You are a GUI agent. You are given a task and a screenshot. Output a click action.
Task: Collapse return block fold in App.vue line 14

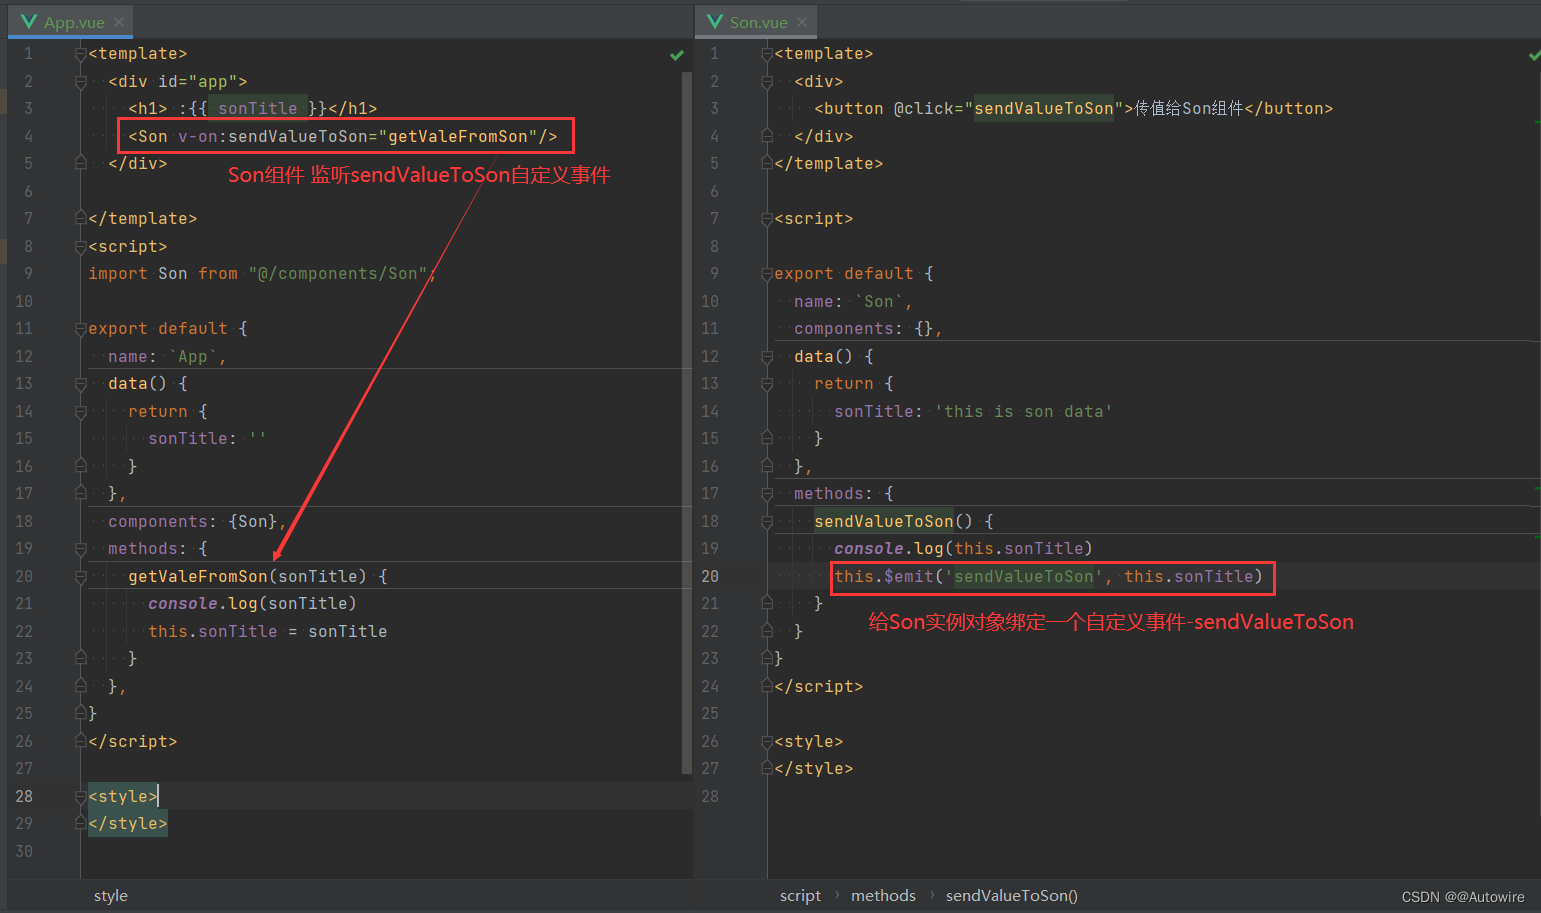pos(81,412)
